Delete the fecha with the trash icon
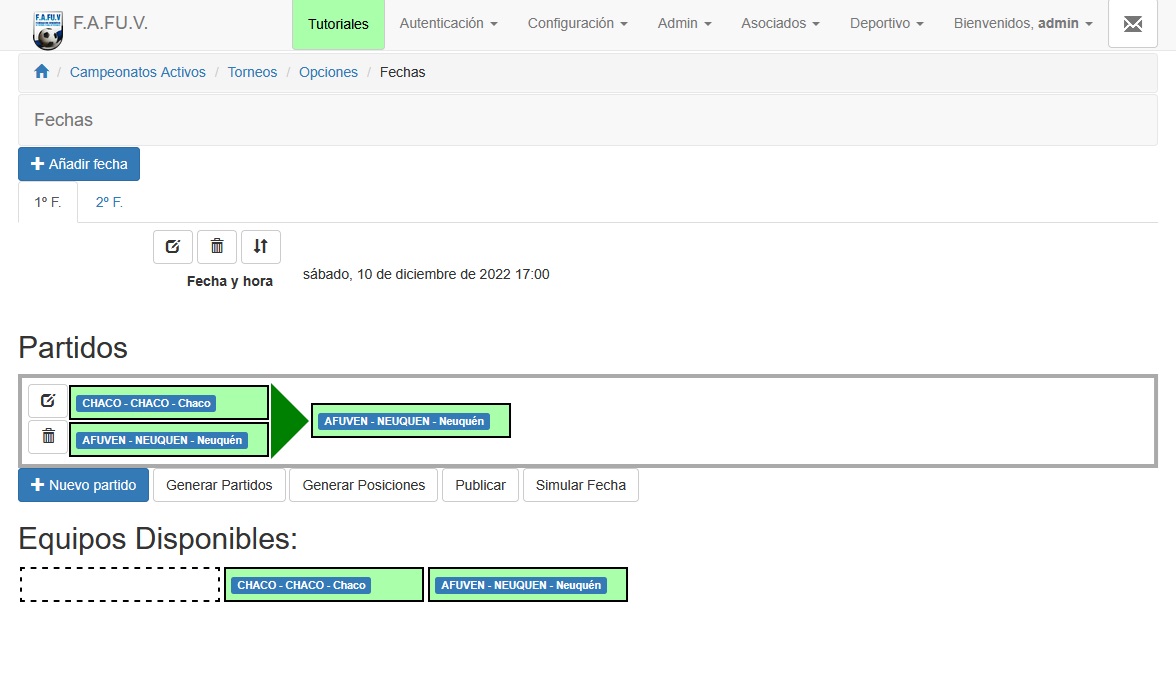This screenshot has width=1176, height=683. pyautogui.click(x=216, y=246)
